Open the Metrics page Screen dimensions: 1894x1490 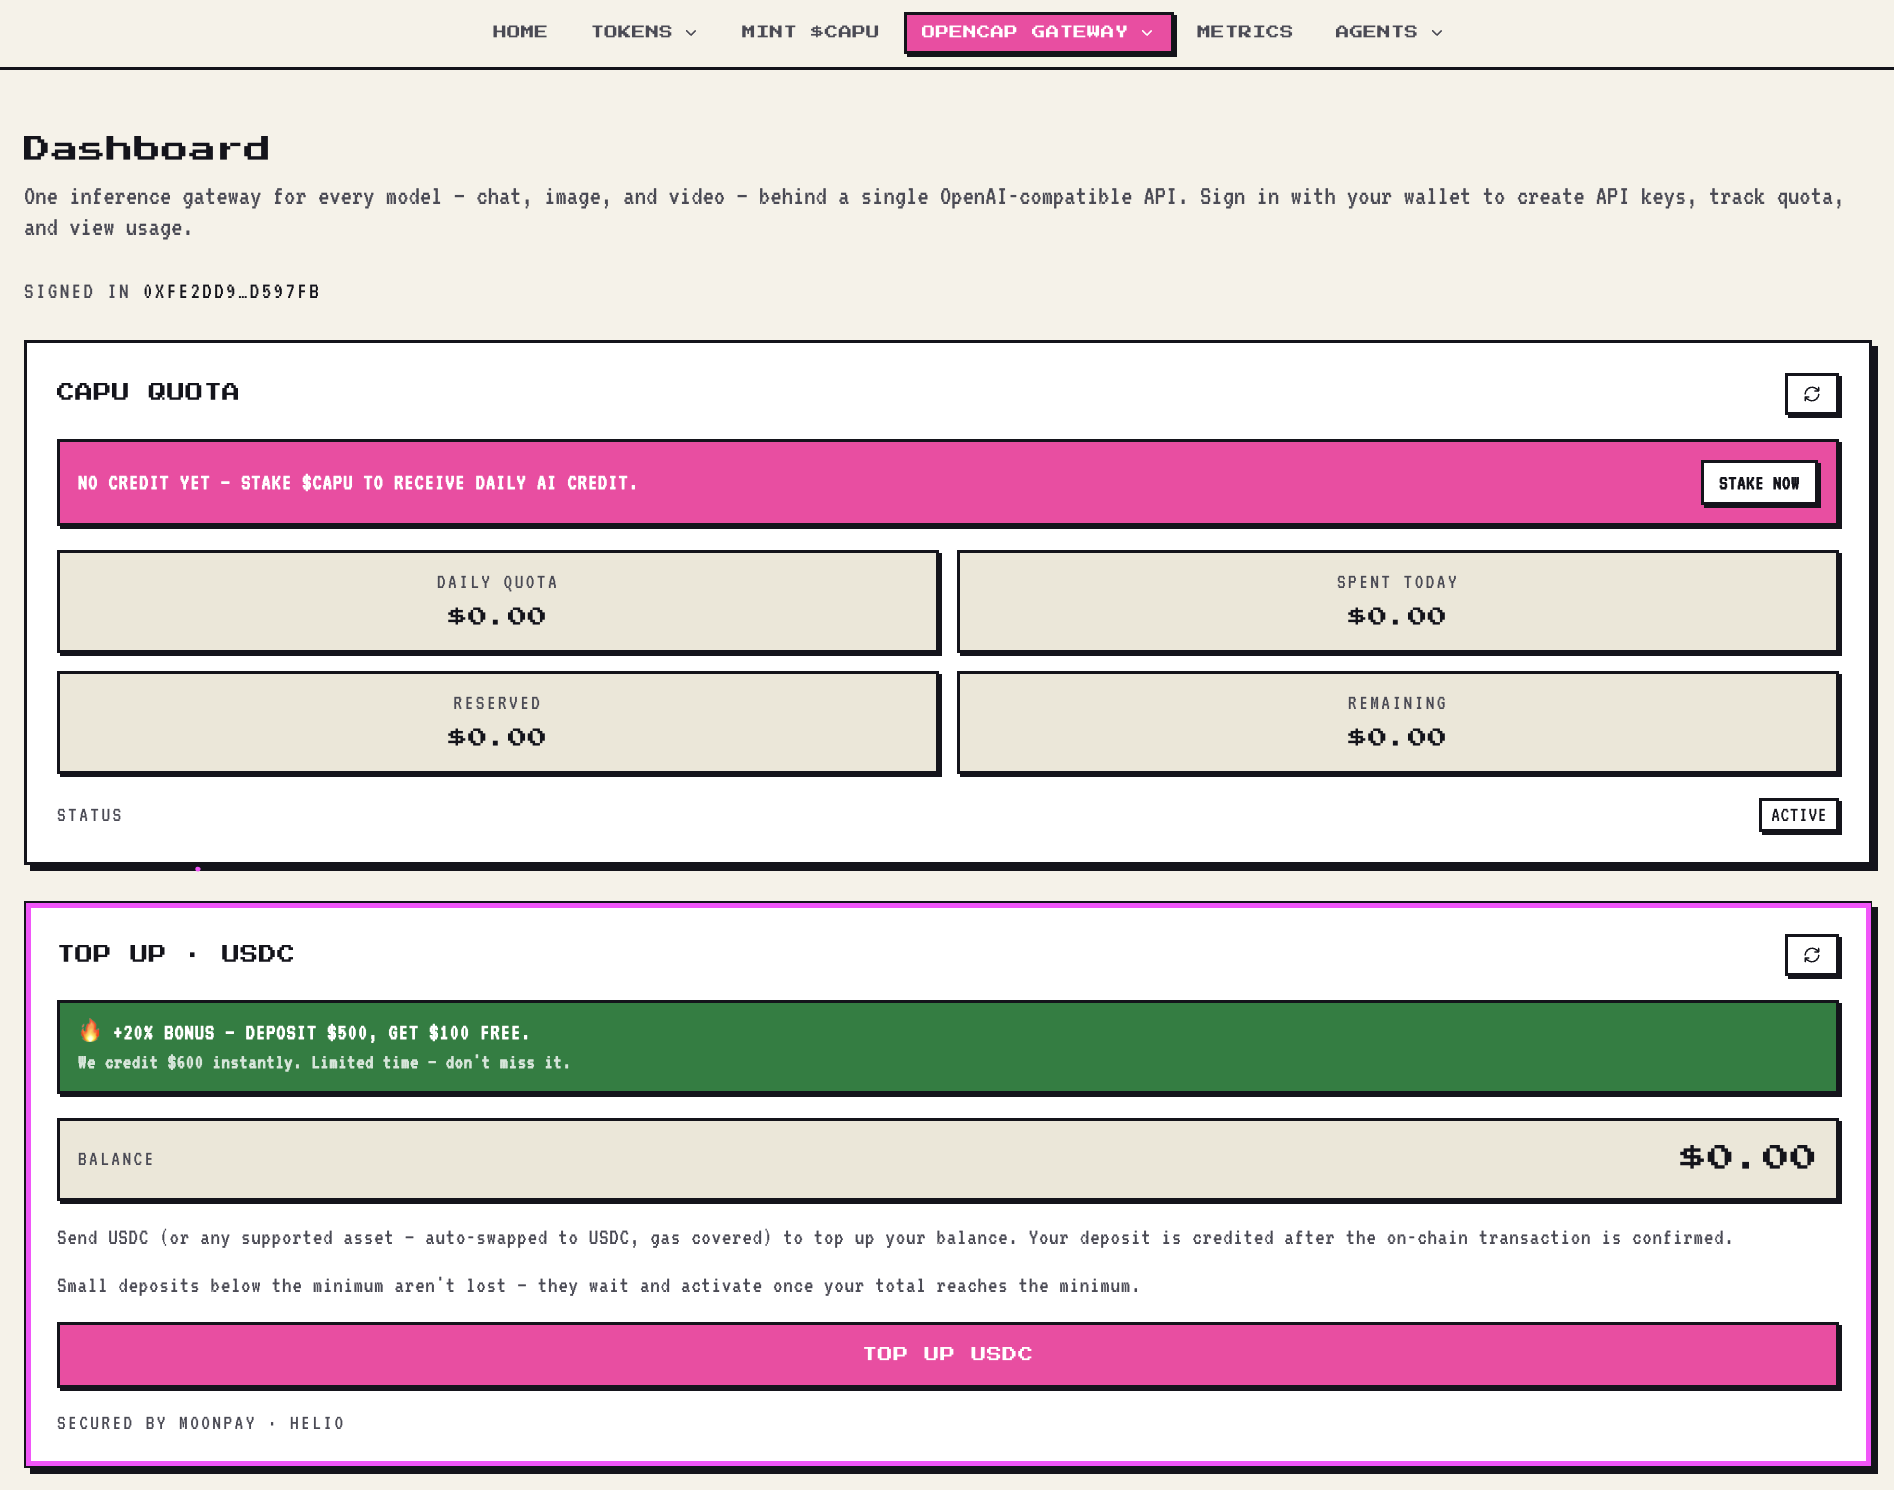1244,32
